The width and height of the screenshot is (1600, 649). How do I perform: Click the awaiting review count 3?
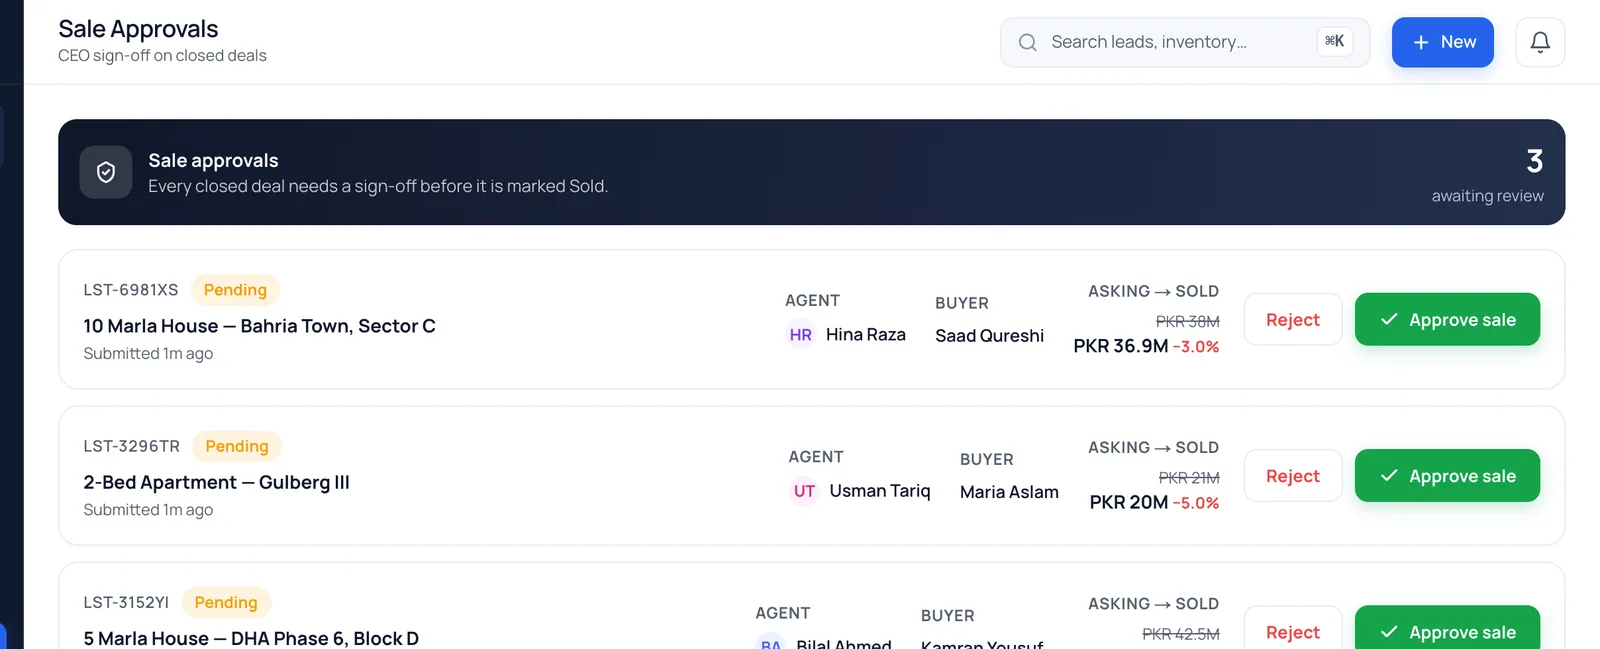click(x=1535, y=161)
